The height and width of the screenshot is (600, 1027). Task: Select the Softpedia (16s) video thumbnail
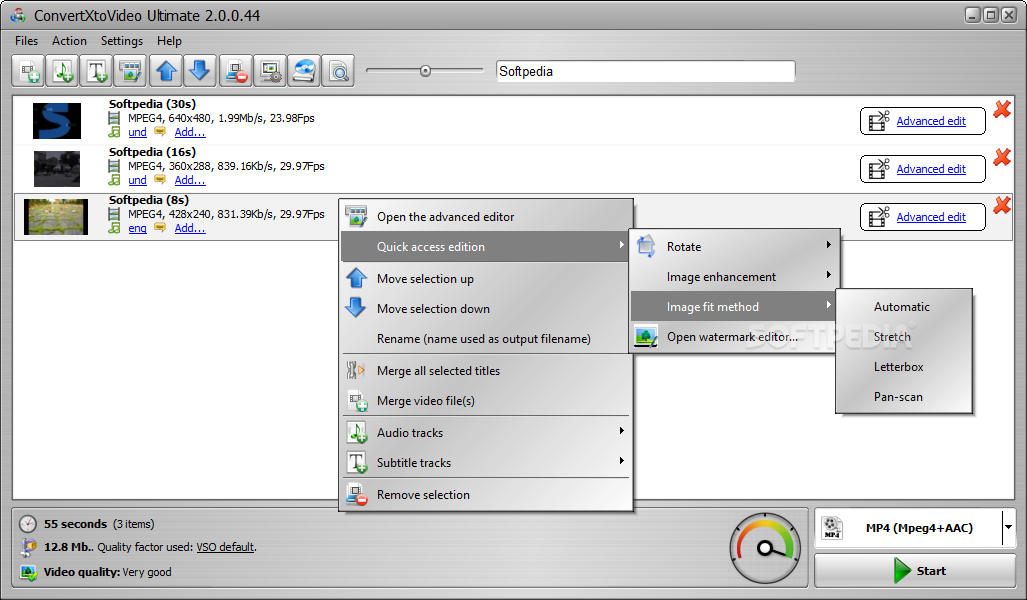[x=57, y=169]
